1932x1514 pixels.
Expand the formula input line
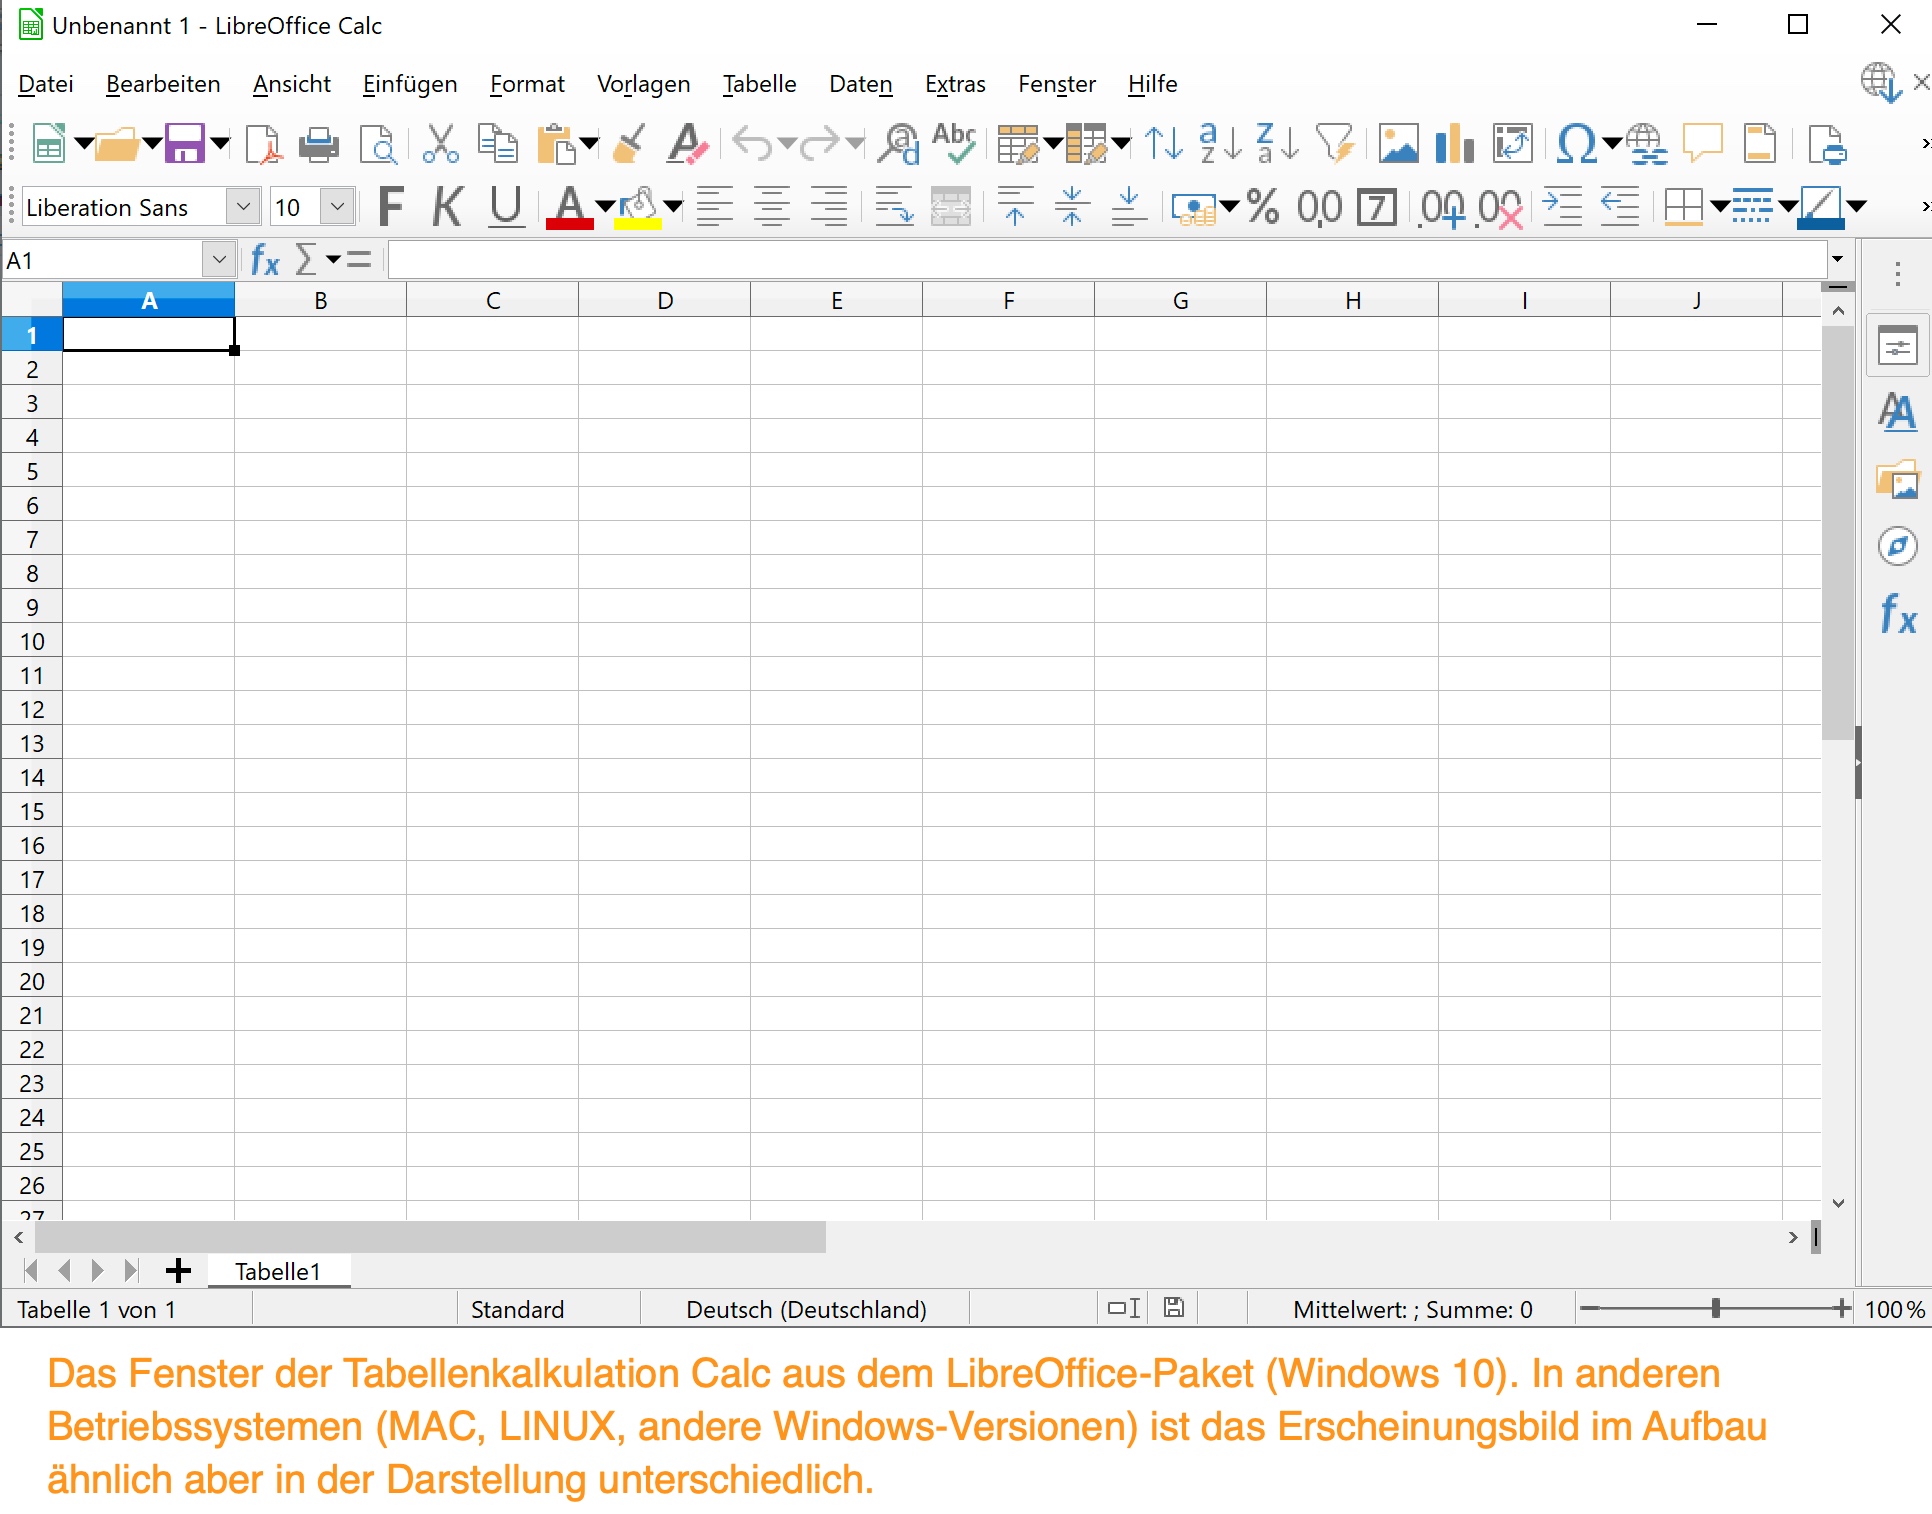[x=1838, y=260]
